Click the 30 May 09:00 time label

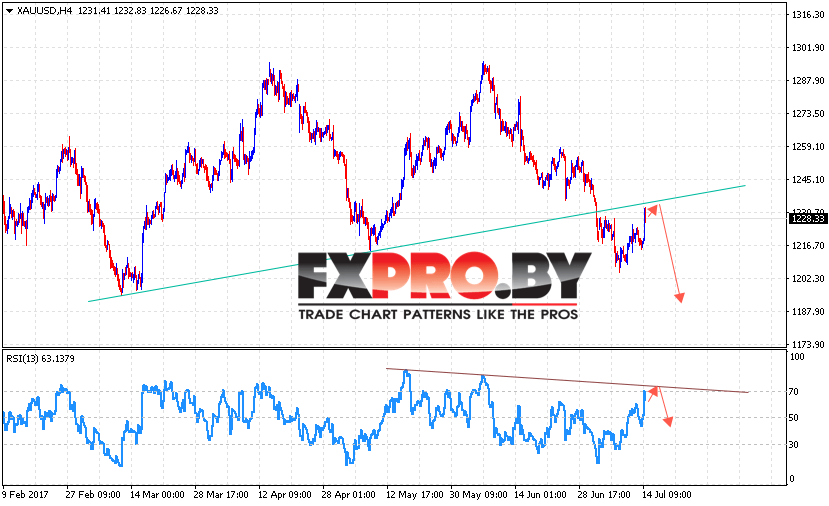click(x=478, y=495)
